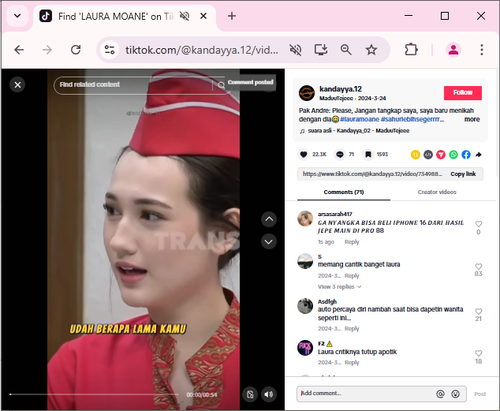Reply to arsasarah417's comment
The height and width of the screenshot is (411, 500).
[352, 242]
